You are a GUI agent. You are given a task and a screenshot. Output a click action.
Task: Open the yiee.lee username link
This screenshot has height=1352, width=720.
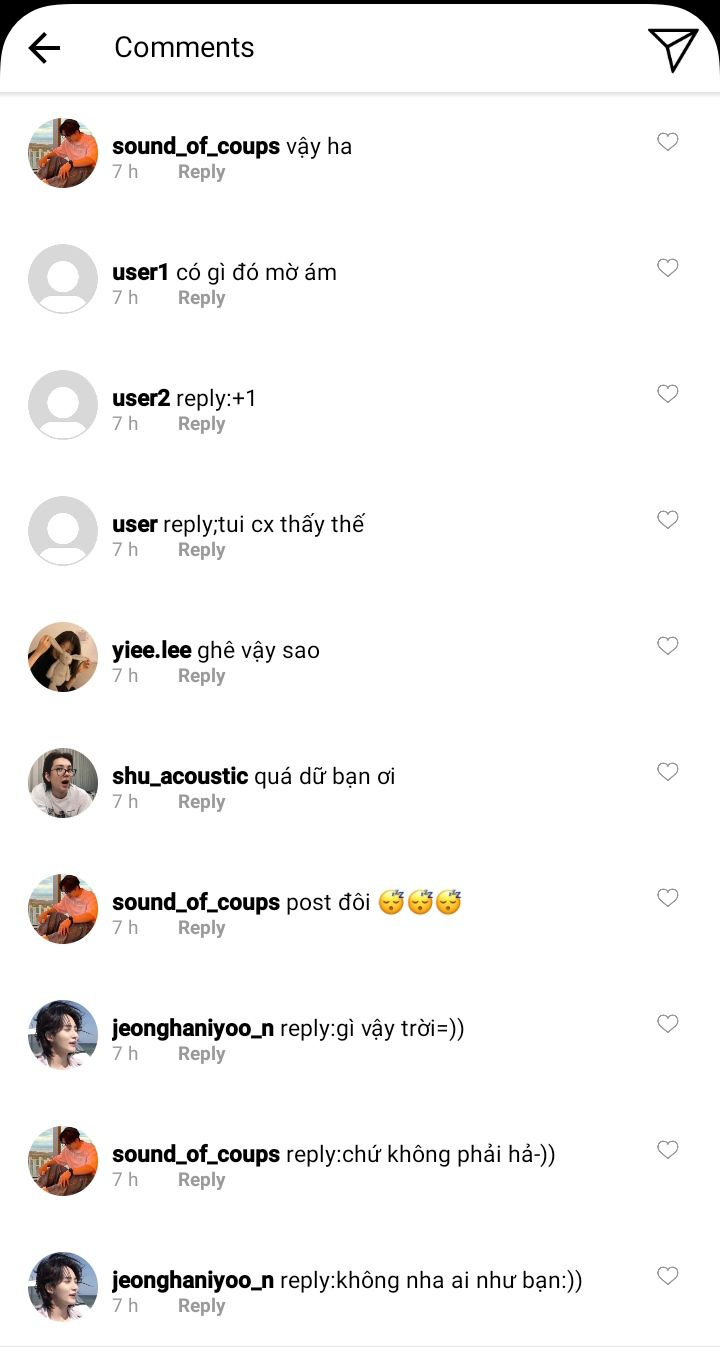pos(152,650)
